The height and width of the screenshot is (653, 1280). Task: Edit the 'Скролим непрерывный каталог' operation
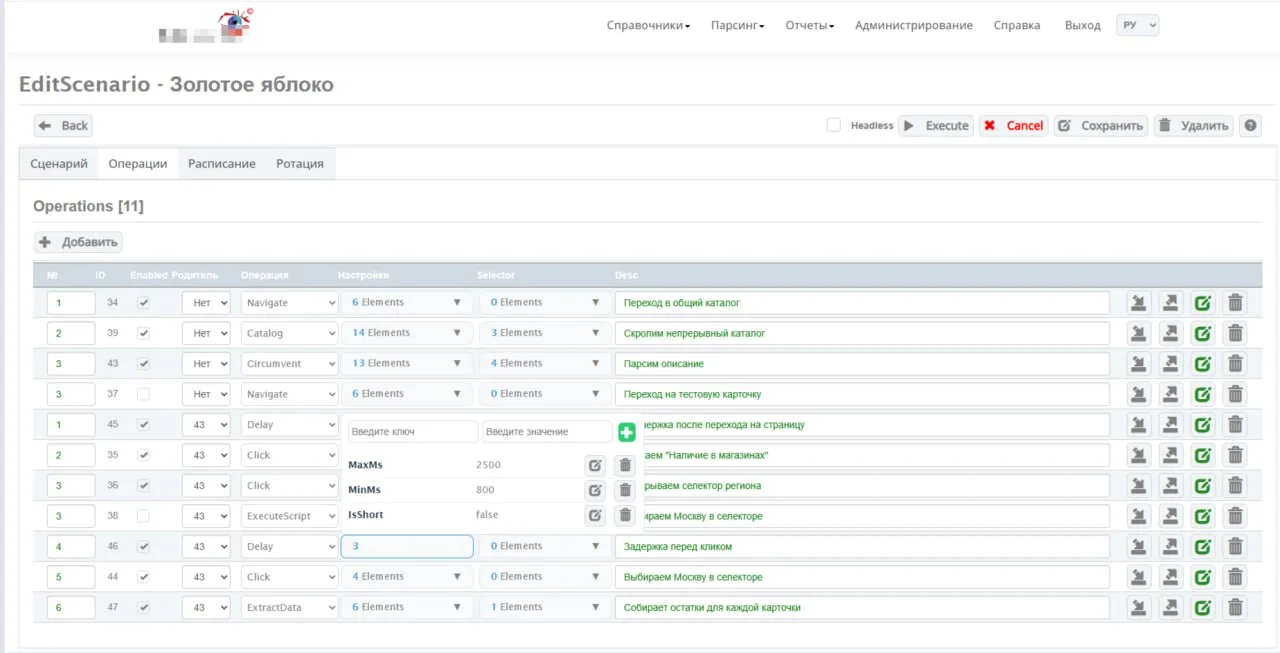point(1203,333)
